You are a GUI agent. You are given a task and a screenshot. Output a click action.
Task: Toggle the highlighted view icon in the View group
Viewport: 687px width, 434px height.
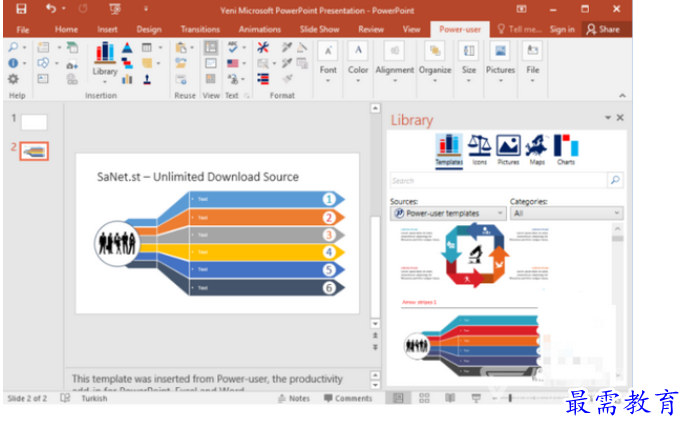[x=211, y=48]
